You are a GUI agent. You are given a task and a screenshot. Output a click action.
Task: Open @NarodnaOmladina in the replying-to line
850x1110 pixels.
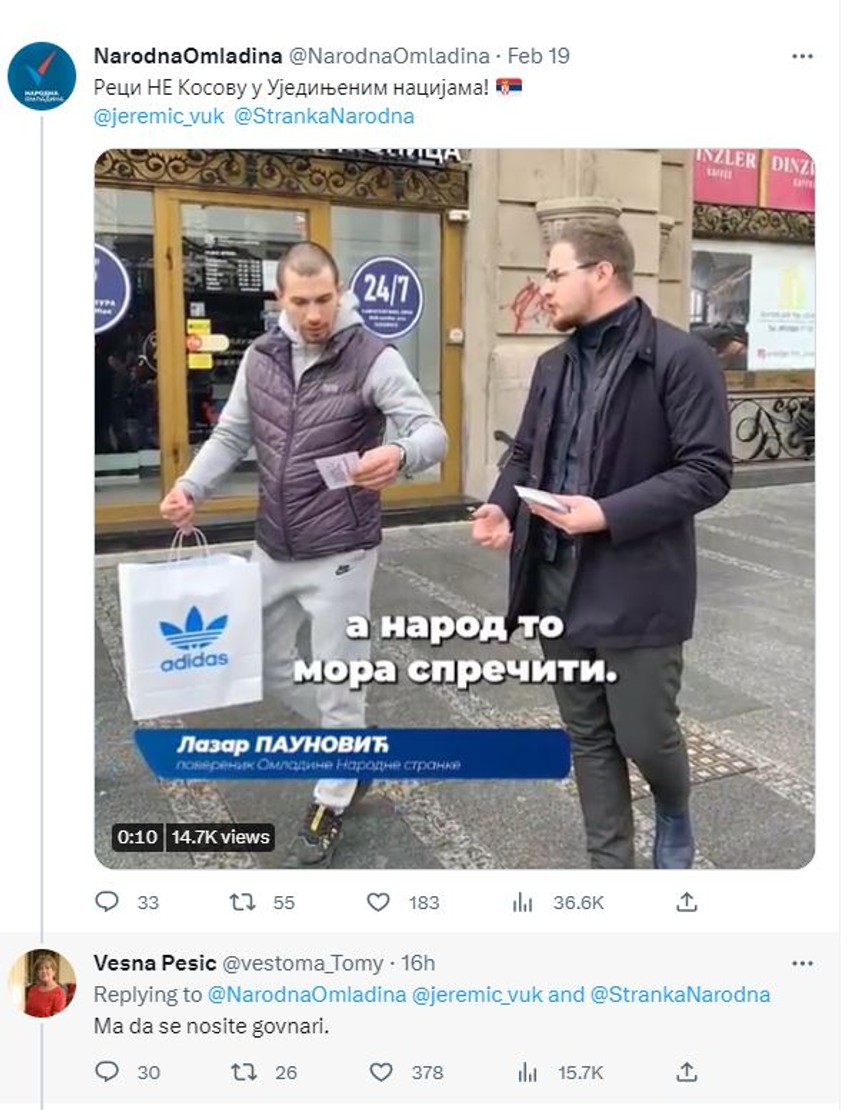coord(306,995)
